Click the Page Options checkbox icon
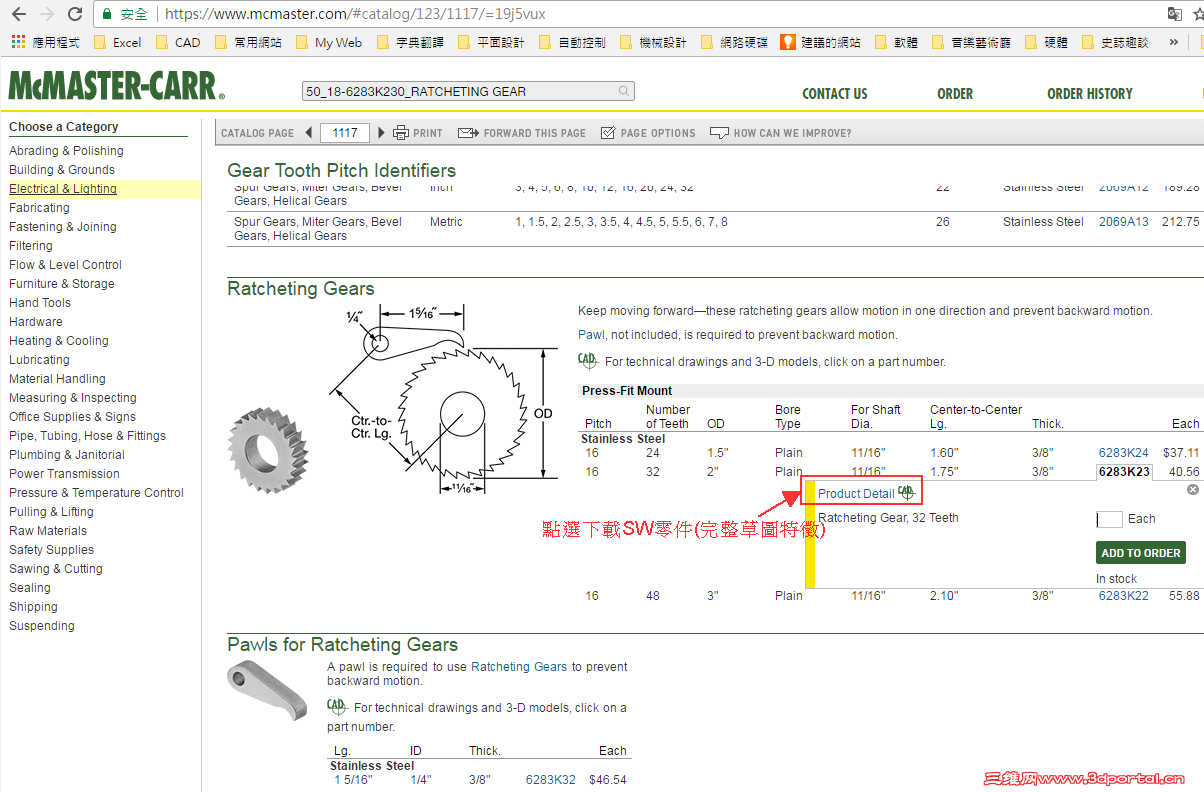1204x792 pixels. pos(608,133)
